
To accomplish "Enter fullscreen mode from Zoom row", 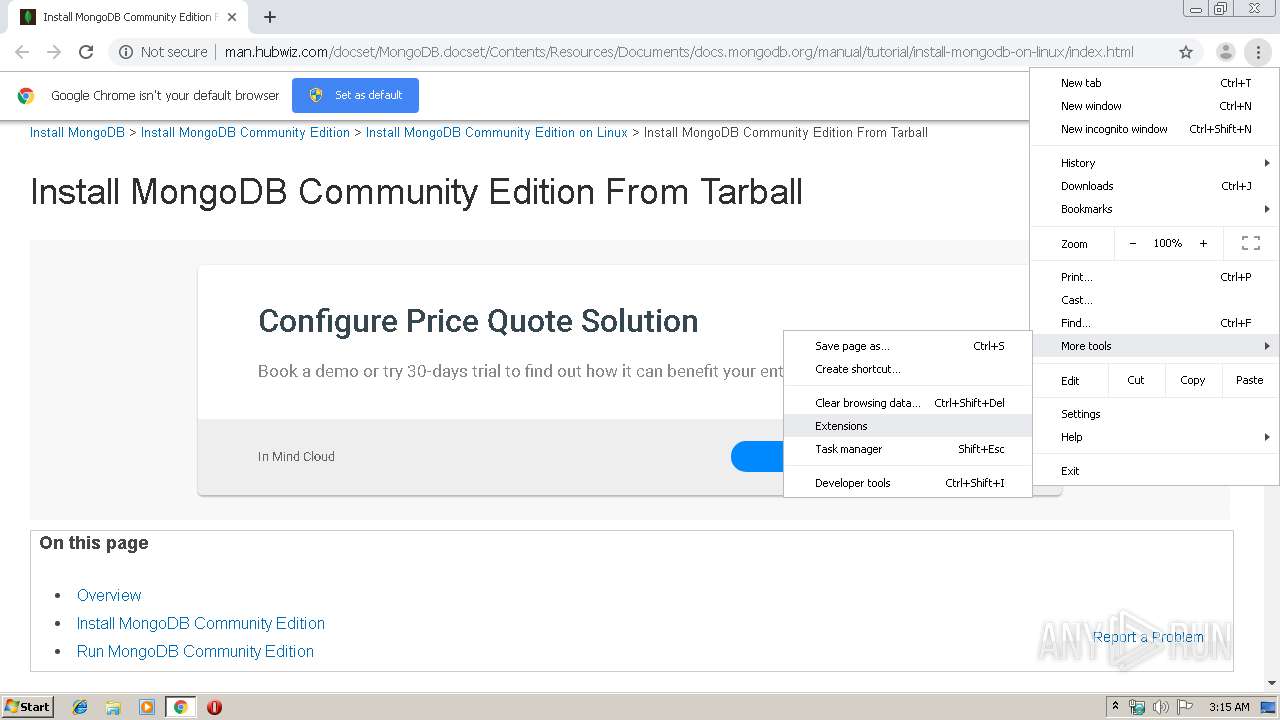I will pyautogui.click(x=1250, y=243).
